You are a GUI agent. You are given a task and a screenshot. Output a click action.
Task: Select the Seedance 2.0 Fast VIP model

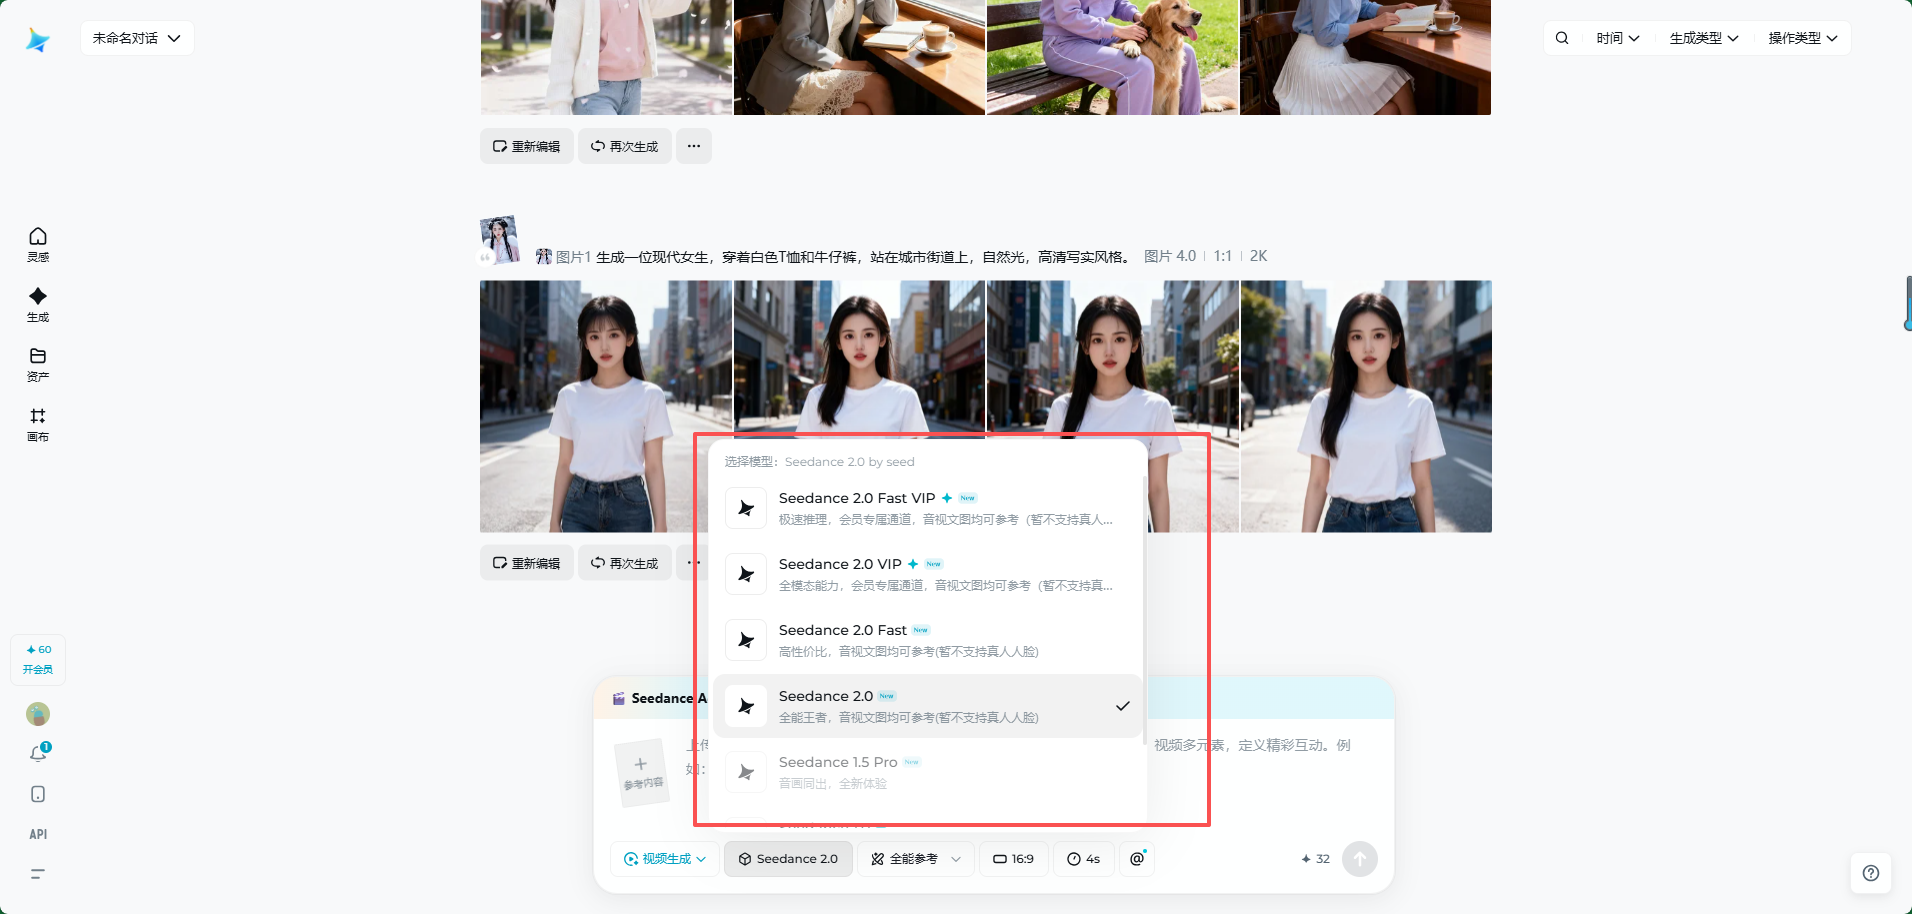point(900,507)
